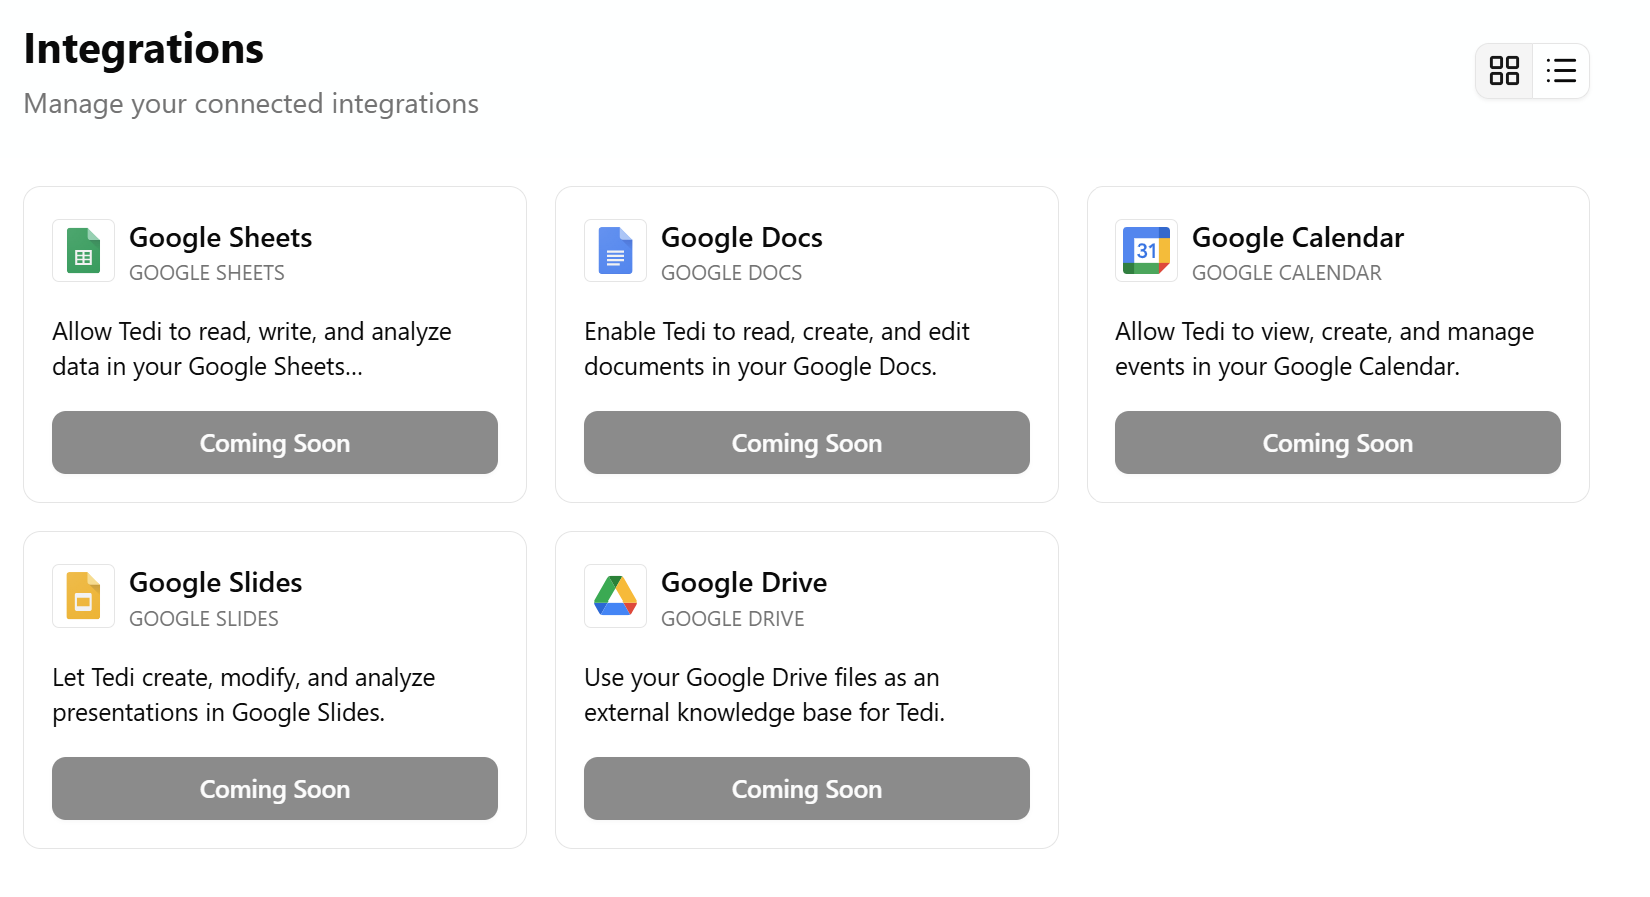Click the Google Drive app icon
Screen dimensions: 1650x897
[x=616, y=596]
